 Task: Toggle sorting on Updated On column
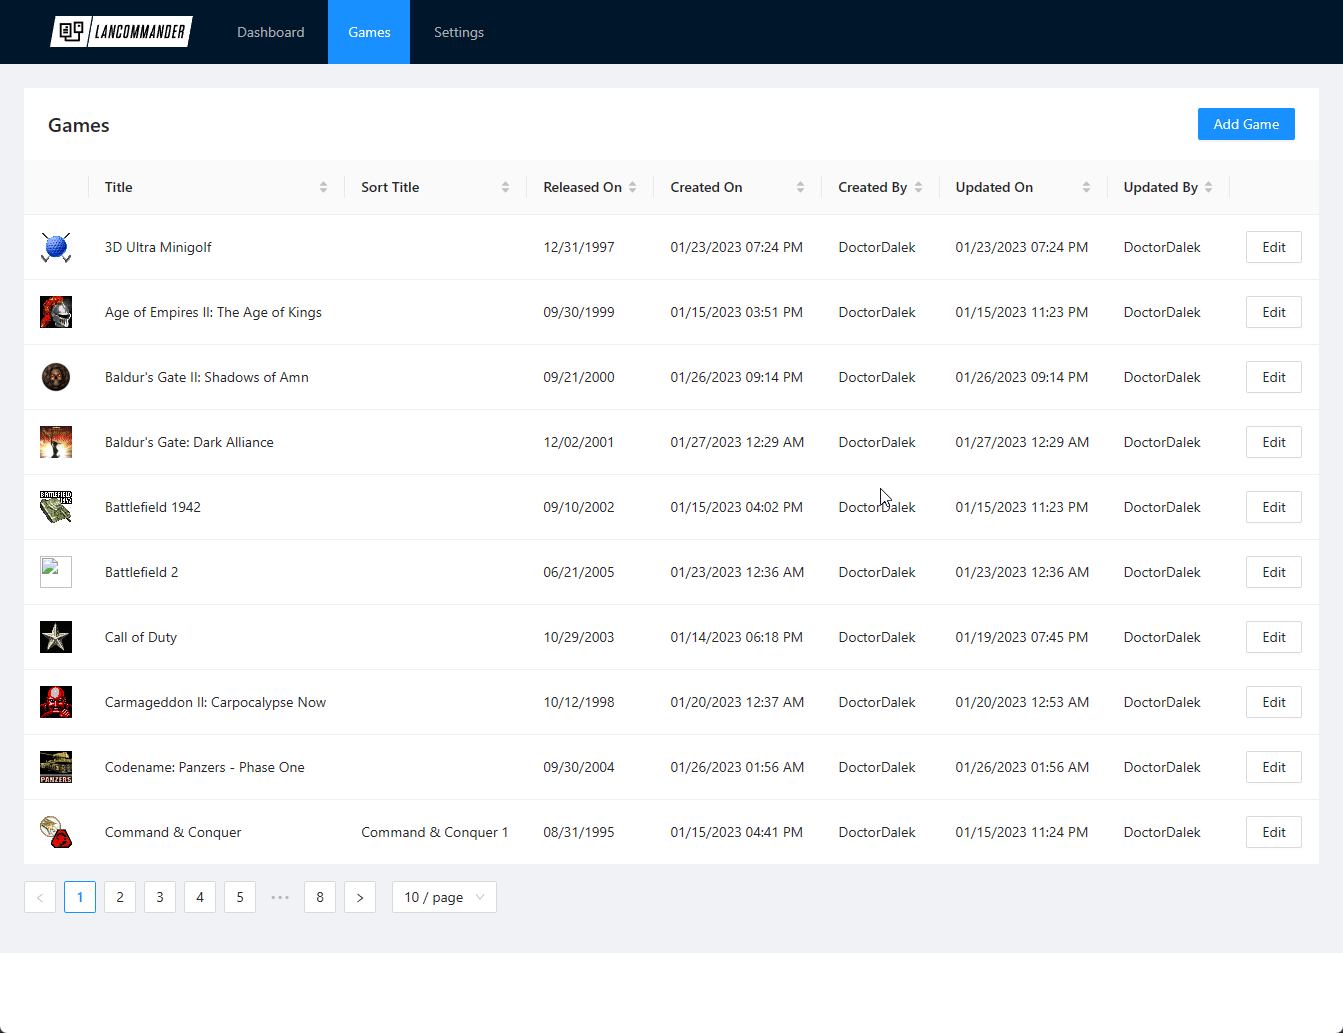click(1022, 187)
